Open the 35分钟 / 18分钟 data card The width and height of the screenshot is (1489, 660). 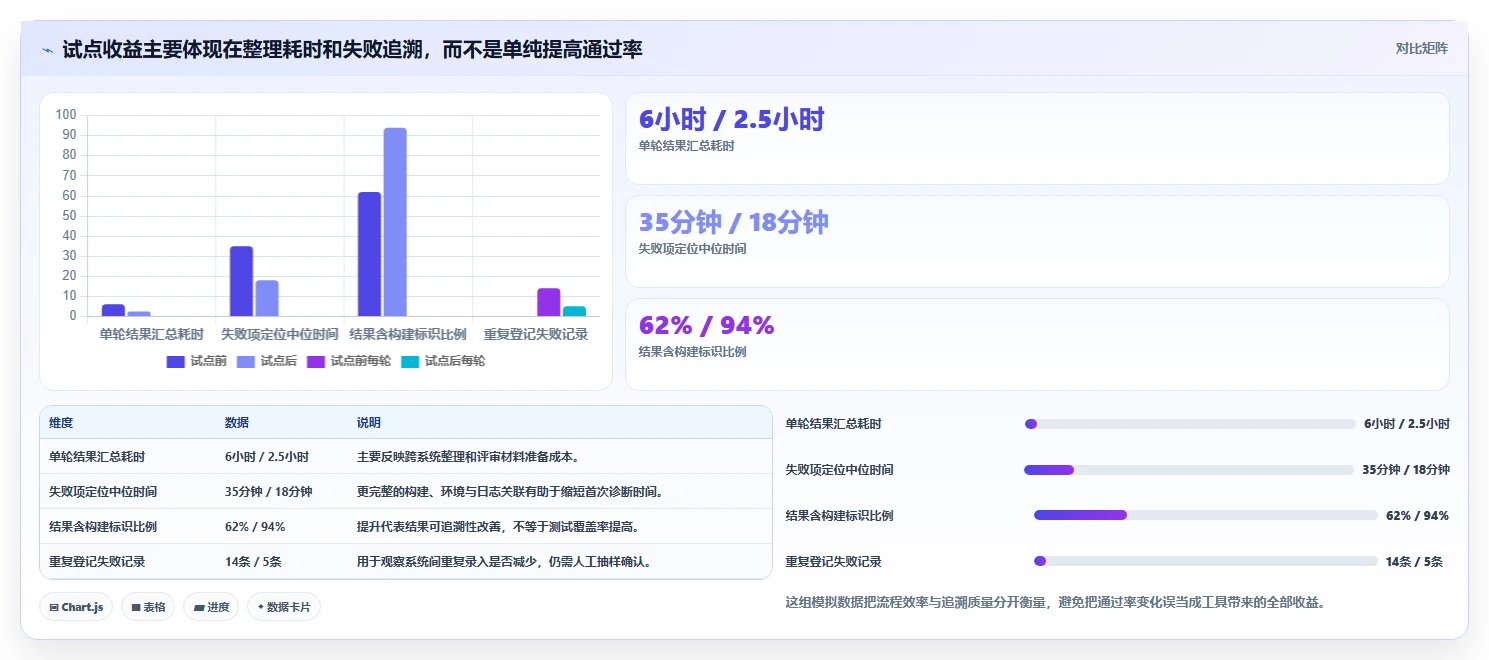point(1037,241)
